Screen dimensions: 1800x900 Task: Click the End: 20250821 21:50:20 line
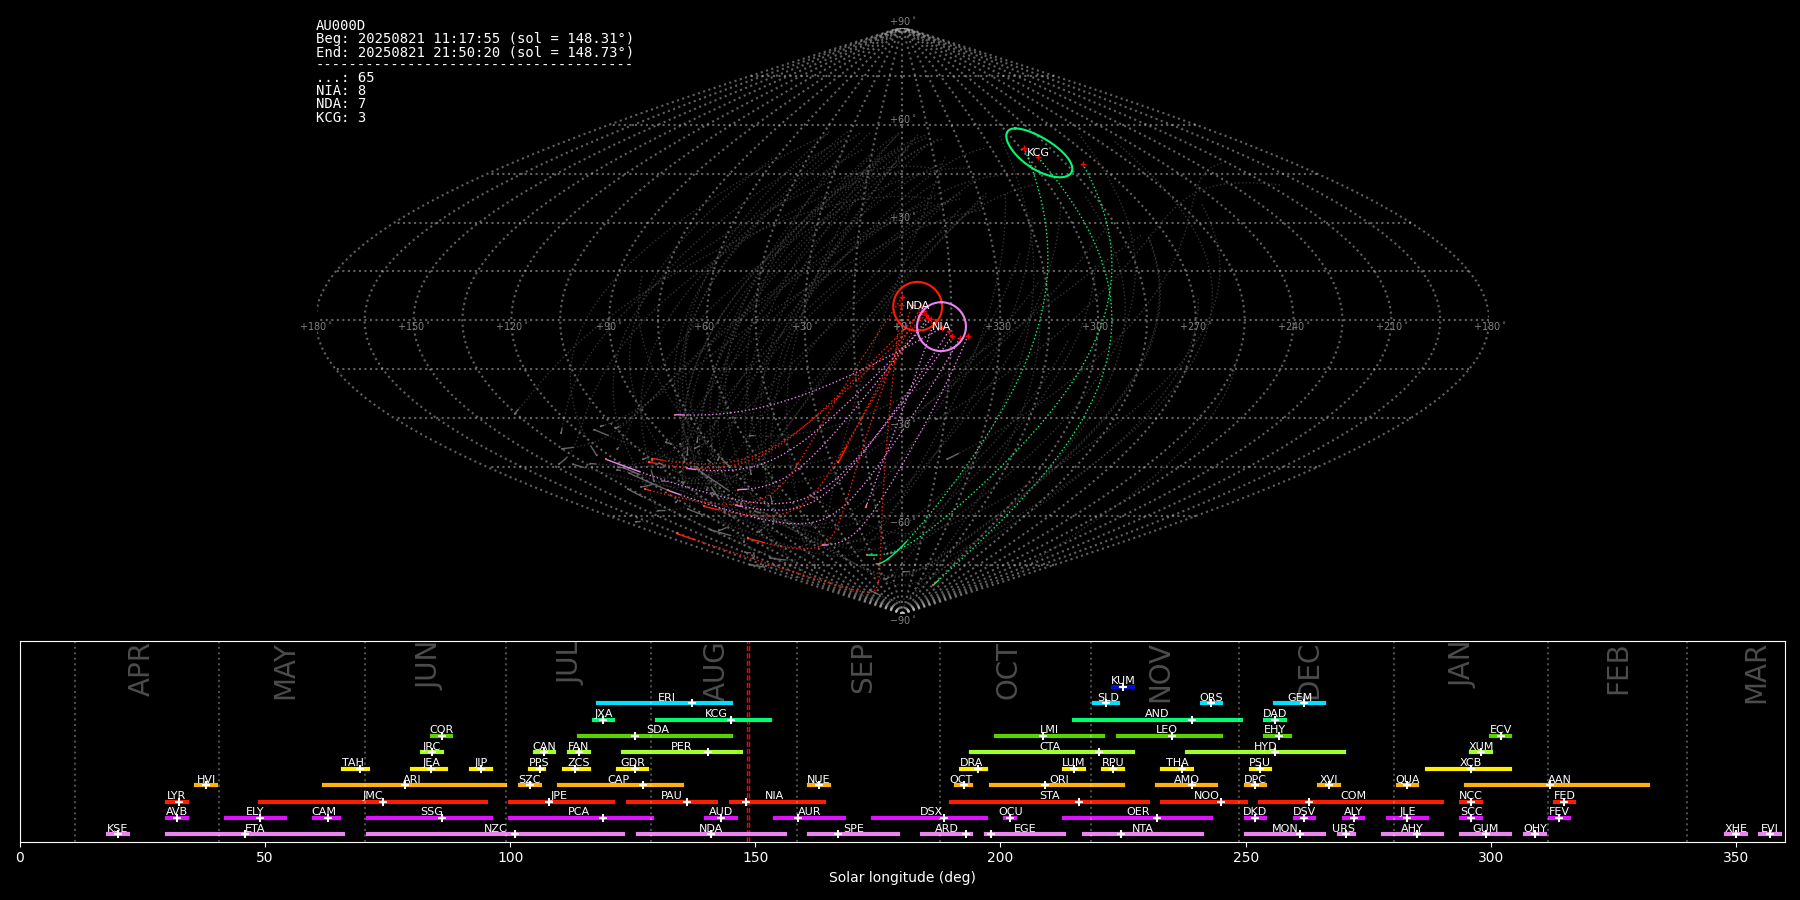[475, 52]
